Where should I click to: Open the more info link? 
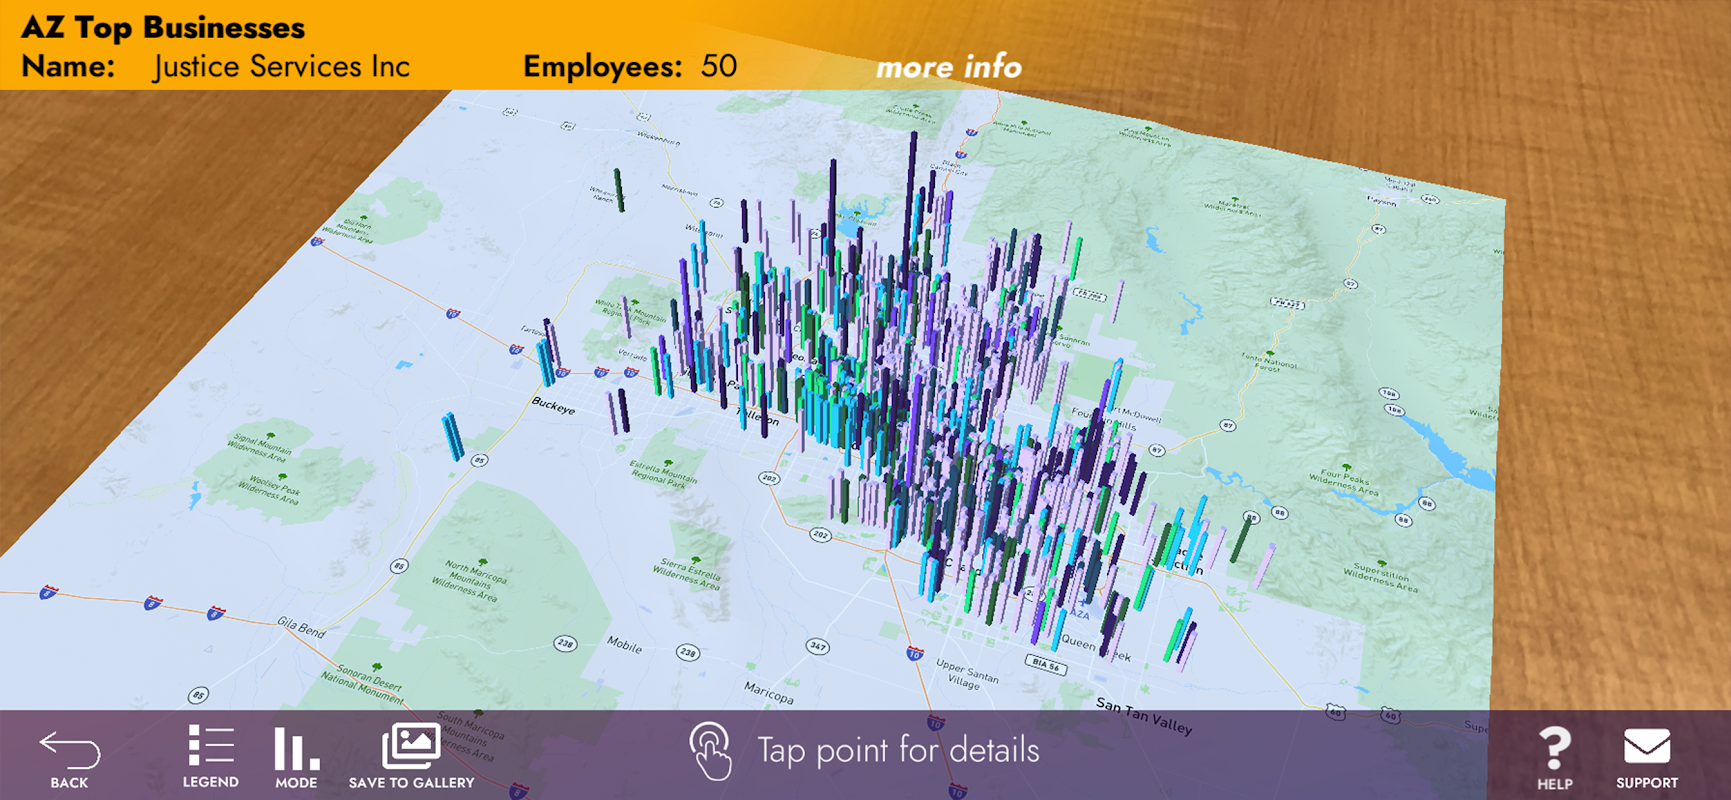(x=948, y=67)
